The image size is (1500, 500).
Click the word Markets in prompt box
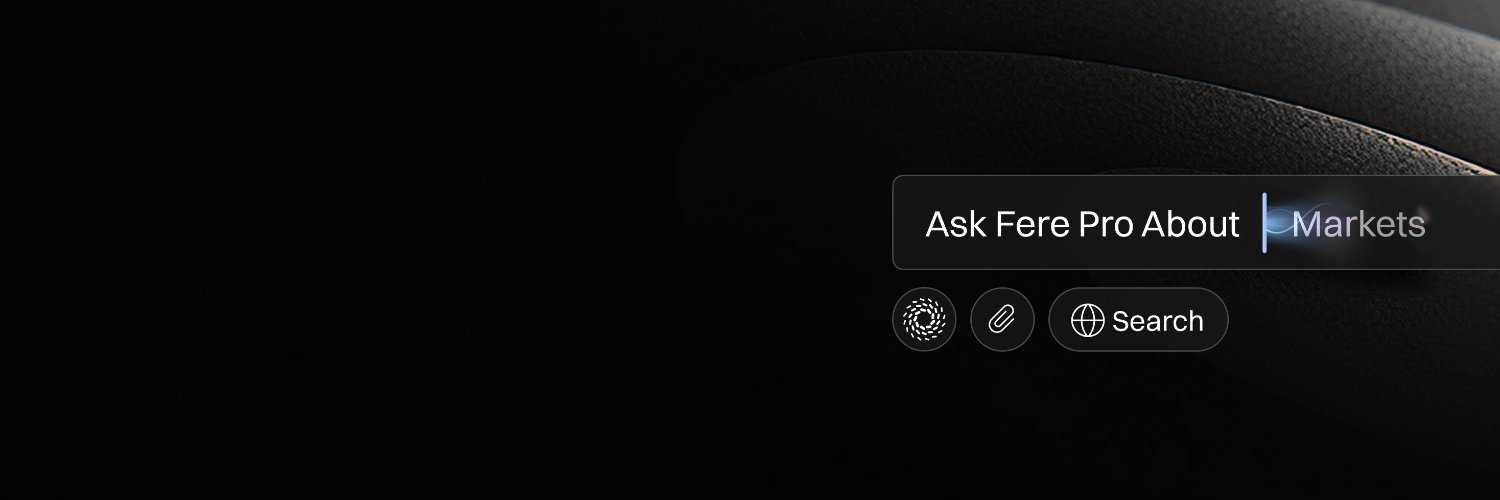[x=1358, y=224]
